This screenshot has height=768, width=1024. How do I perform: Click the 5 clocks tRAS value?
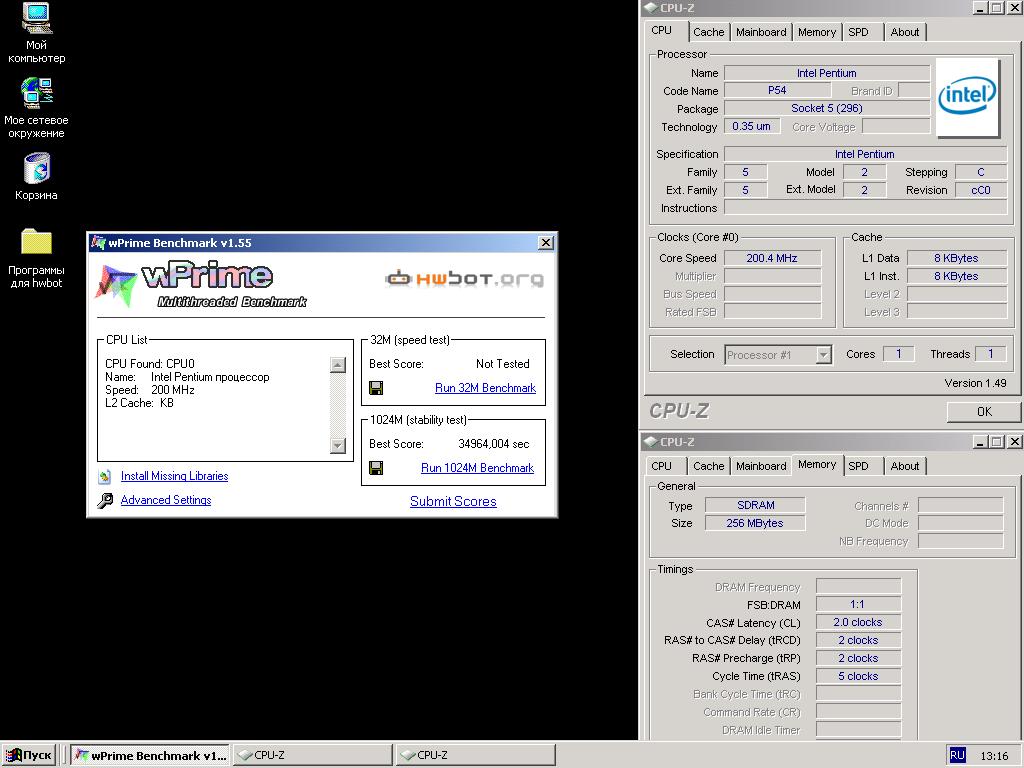click(x=858, y=677)
